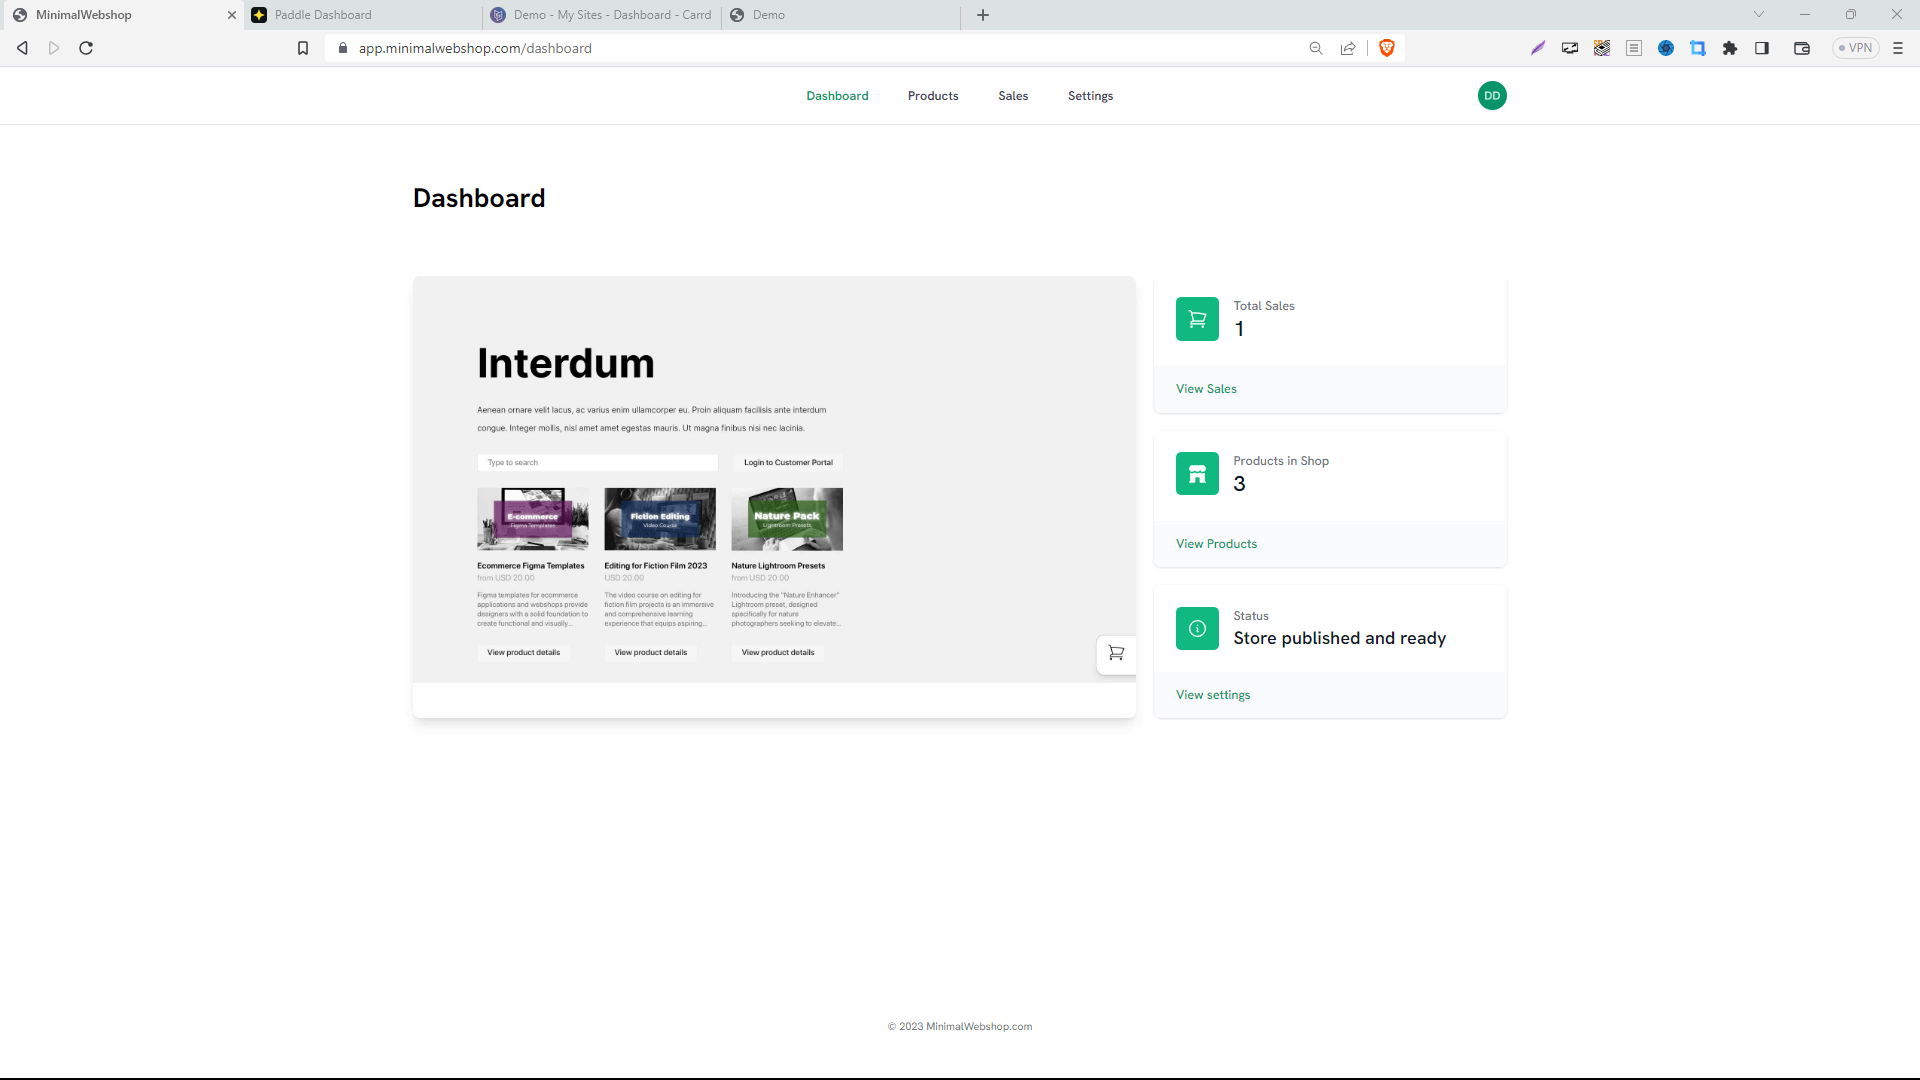Click the Products in Shop grid icon
This screenshot has height=1080, width=1920.
1197,473
